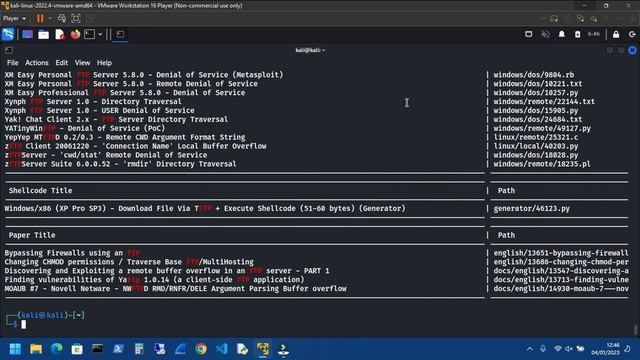Select VMware Player in Windows taskbar
The image size is (640, 360).
point(263,349)
